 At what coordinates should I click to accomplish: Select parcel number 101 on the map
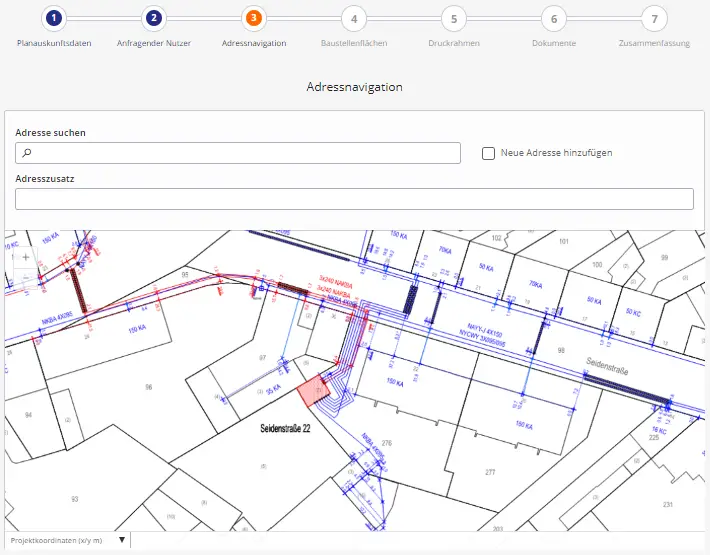pyautogui.click(x=564, y=241)
